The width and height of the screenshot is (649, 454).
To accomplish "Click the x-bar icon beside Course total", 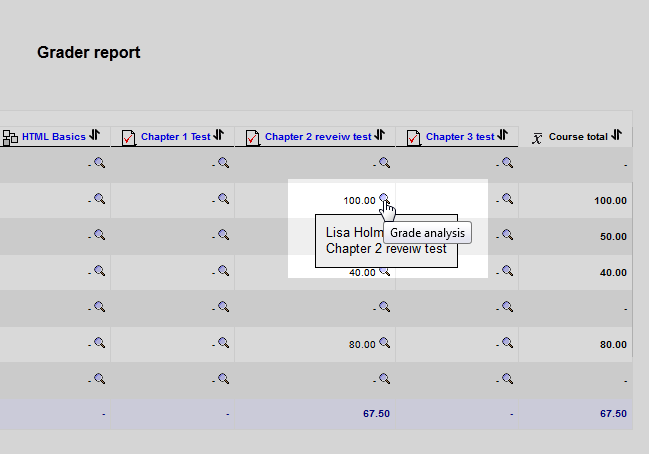I will [537, 138].
